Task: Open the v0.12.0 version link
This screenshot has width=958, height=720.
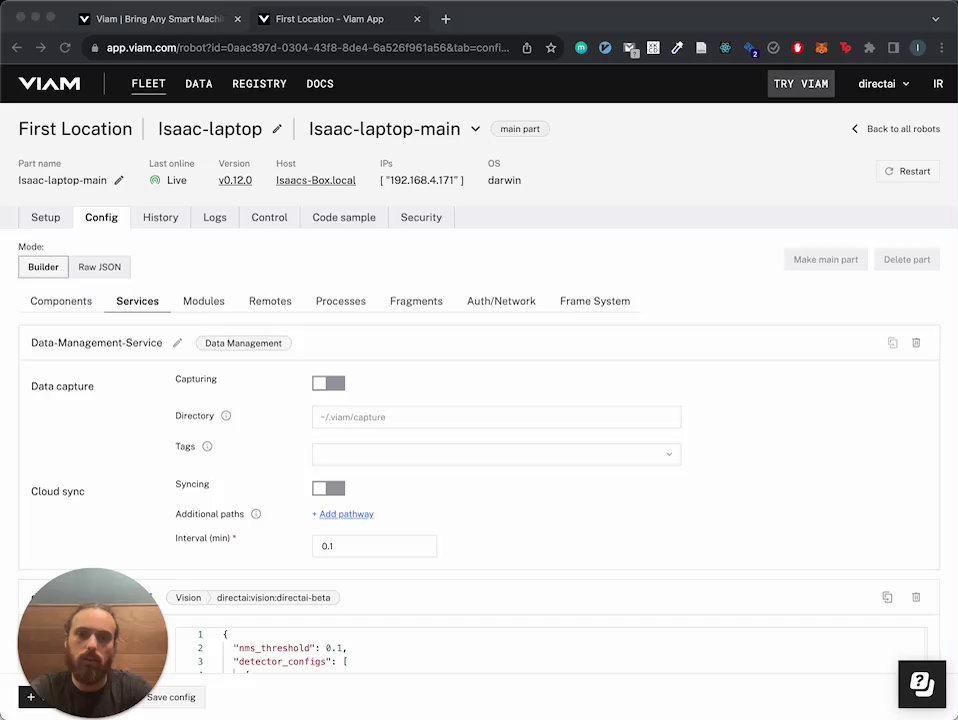Action: point(235,180)
